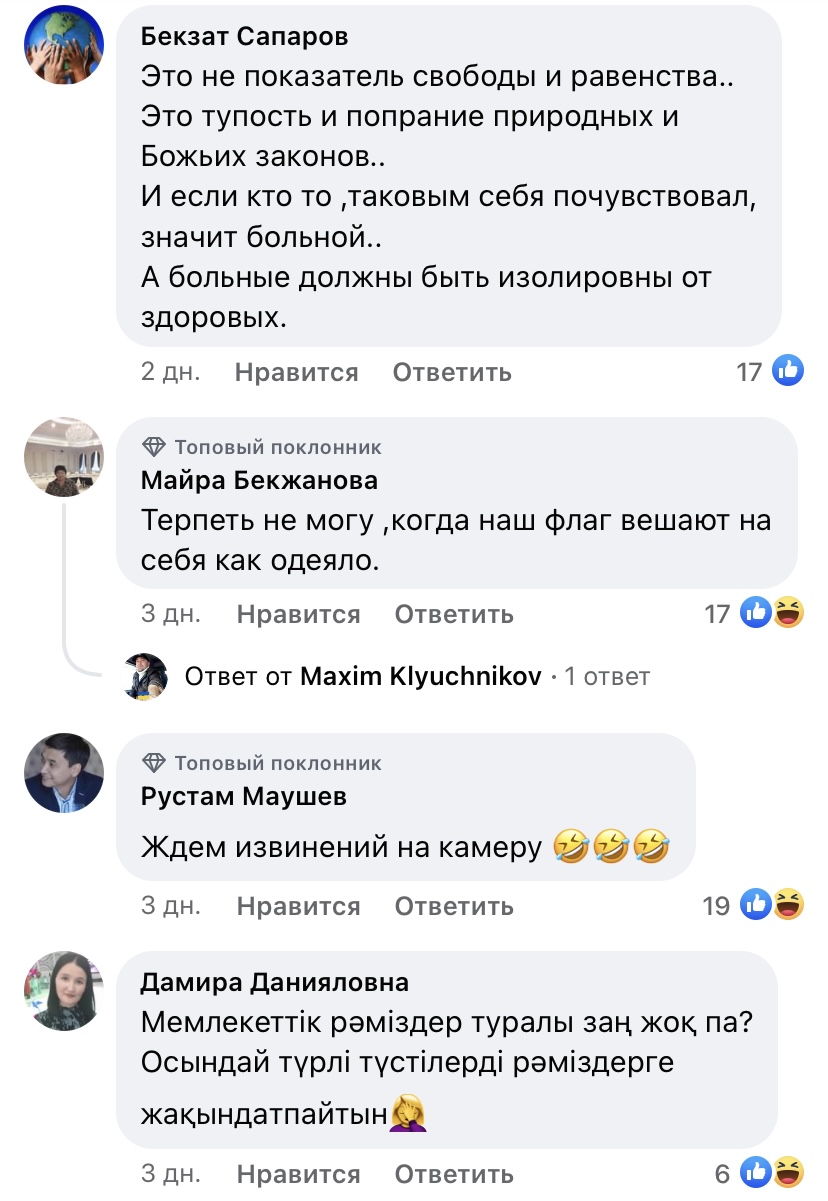Screen dimensions: 828x1201
Task: View reactions icons on Майра Бекжанова's comment
Action: point(772,612)
